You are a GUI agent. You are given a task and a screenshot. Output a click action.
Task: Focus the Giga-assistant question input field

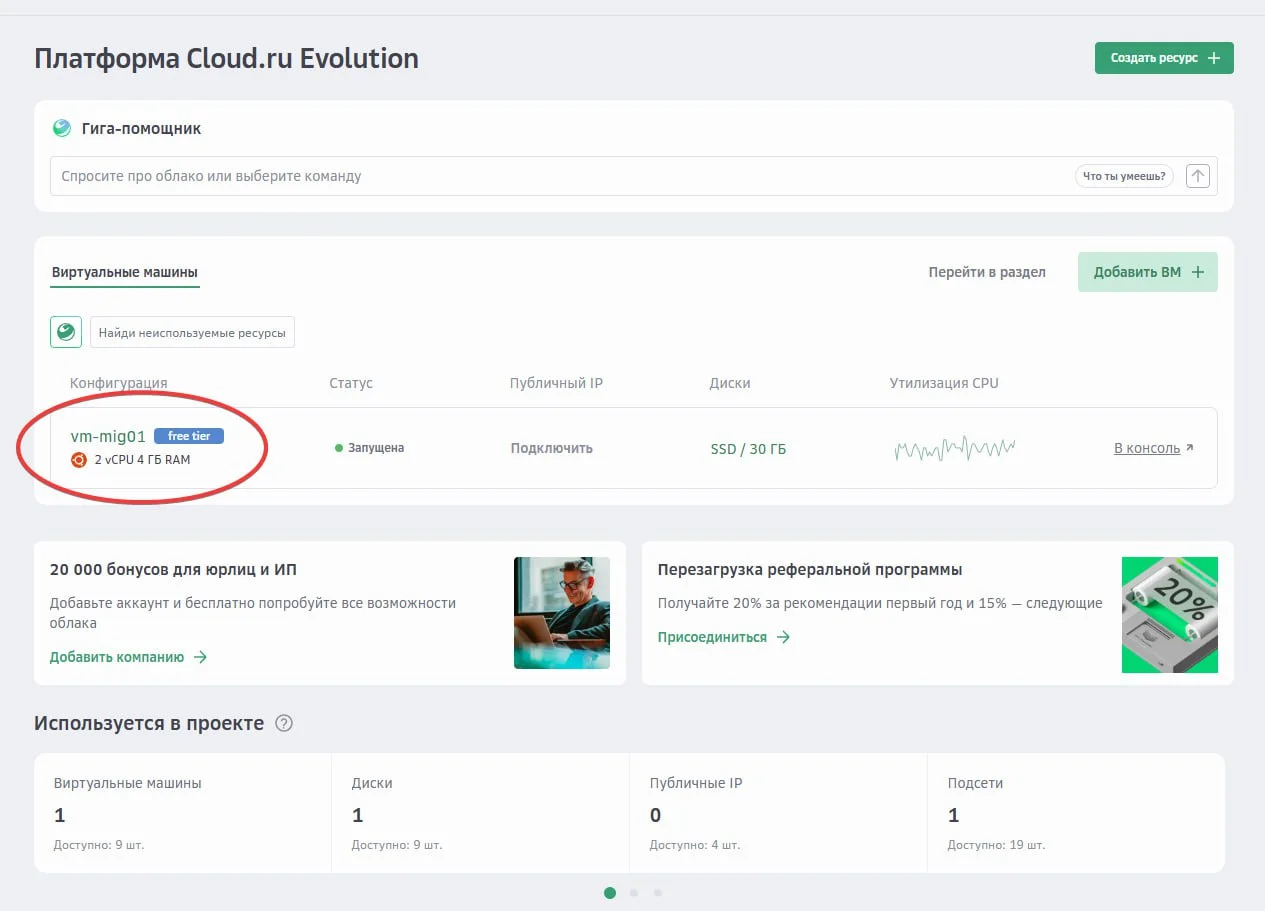point(560,176)
